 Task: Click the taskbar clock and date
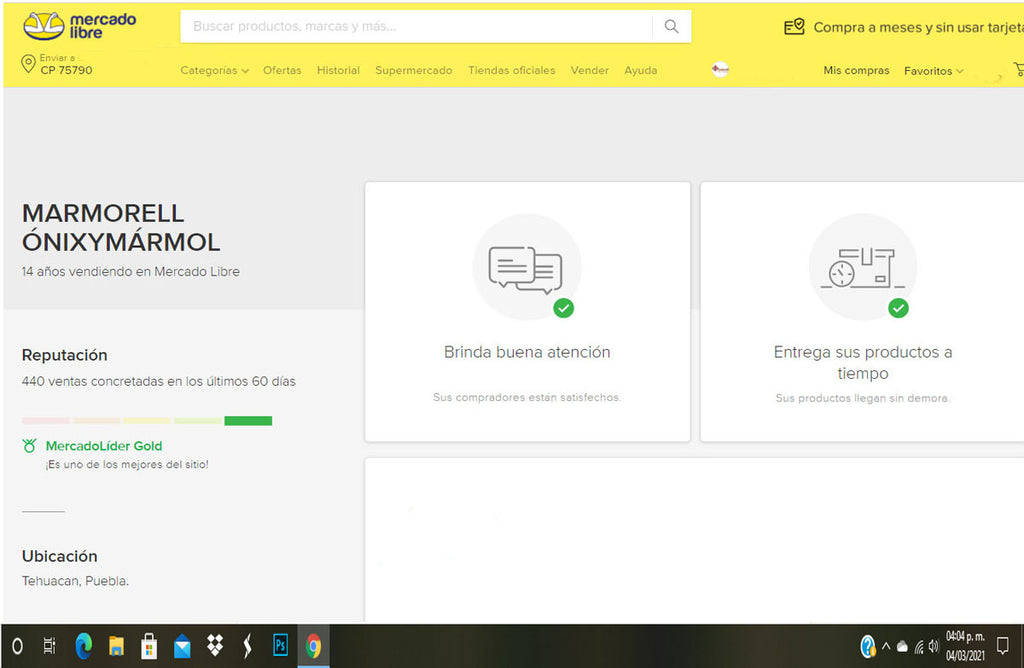pos(965,646)
